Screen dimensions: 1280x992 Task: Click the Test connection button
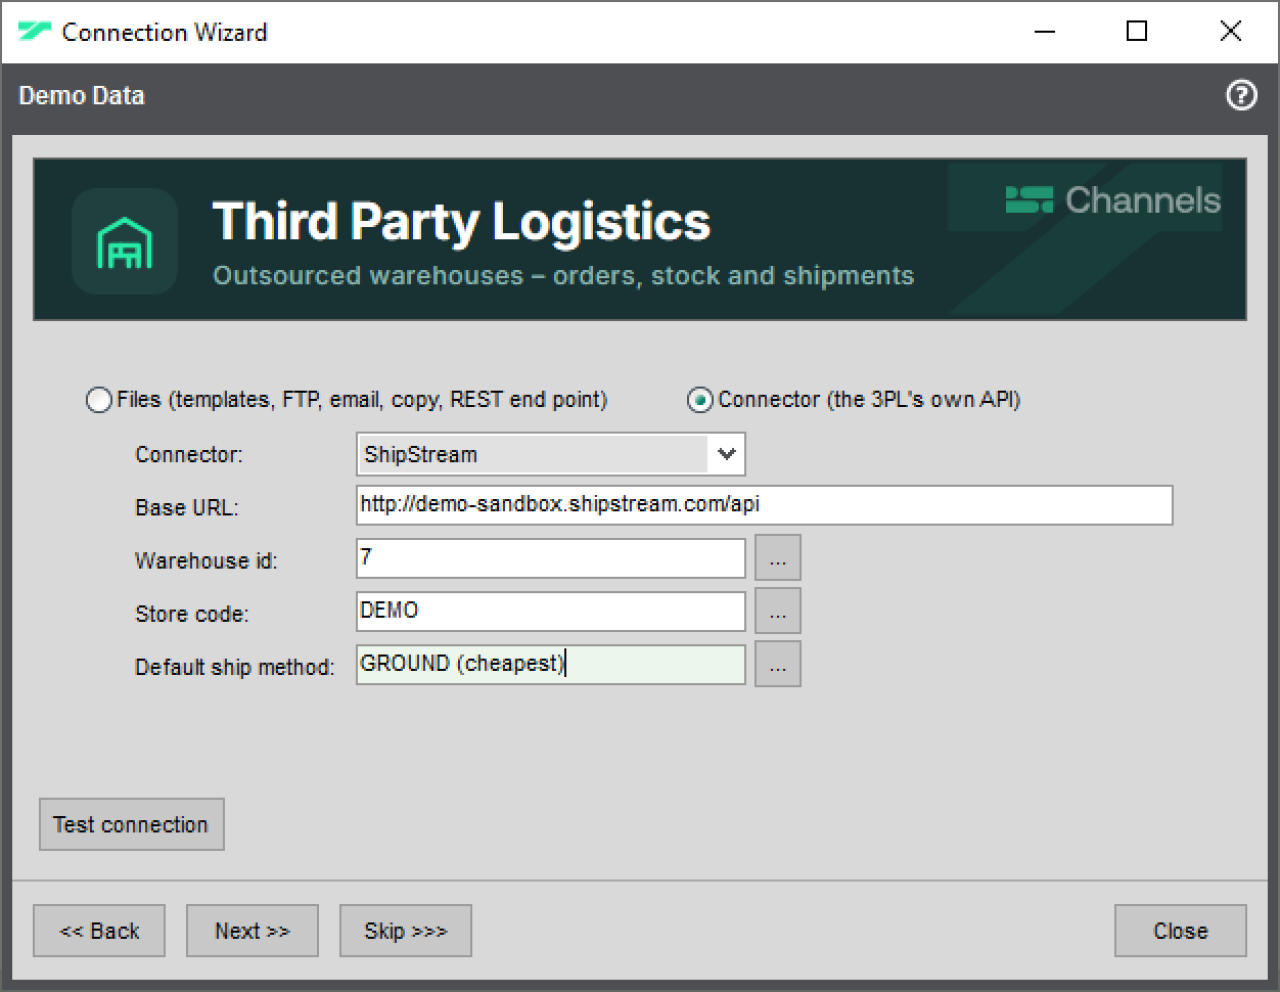coord(131,824)
